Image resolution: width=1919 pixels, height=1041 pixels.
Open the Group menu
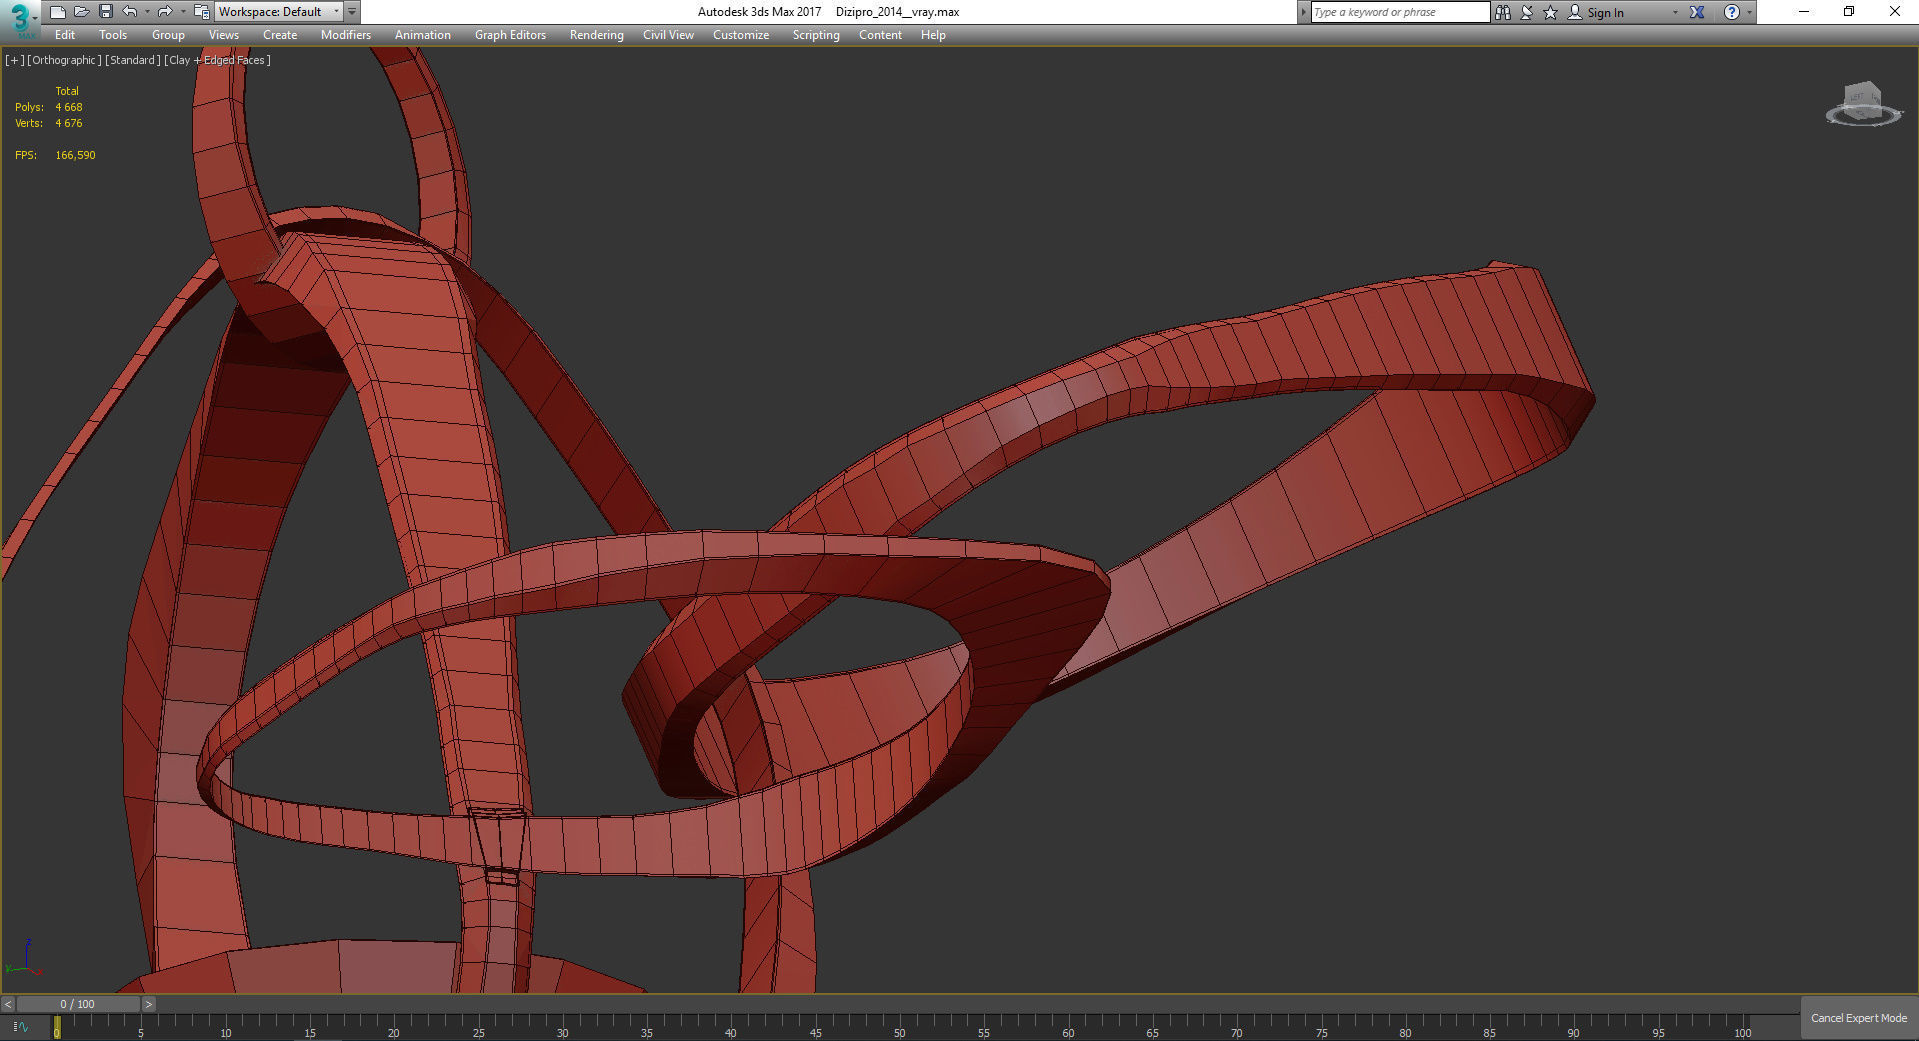pos(168,35)
